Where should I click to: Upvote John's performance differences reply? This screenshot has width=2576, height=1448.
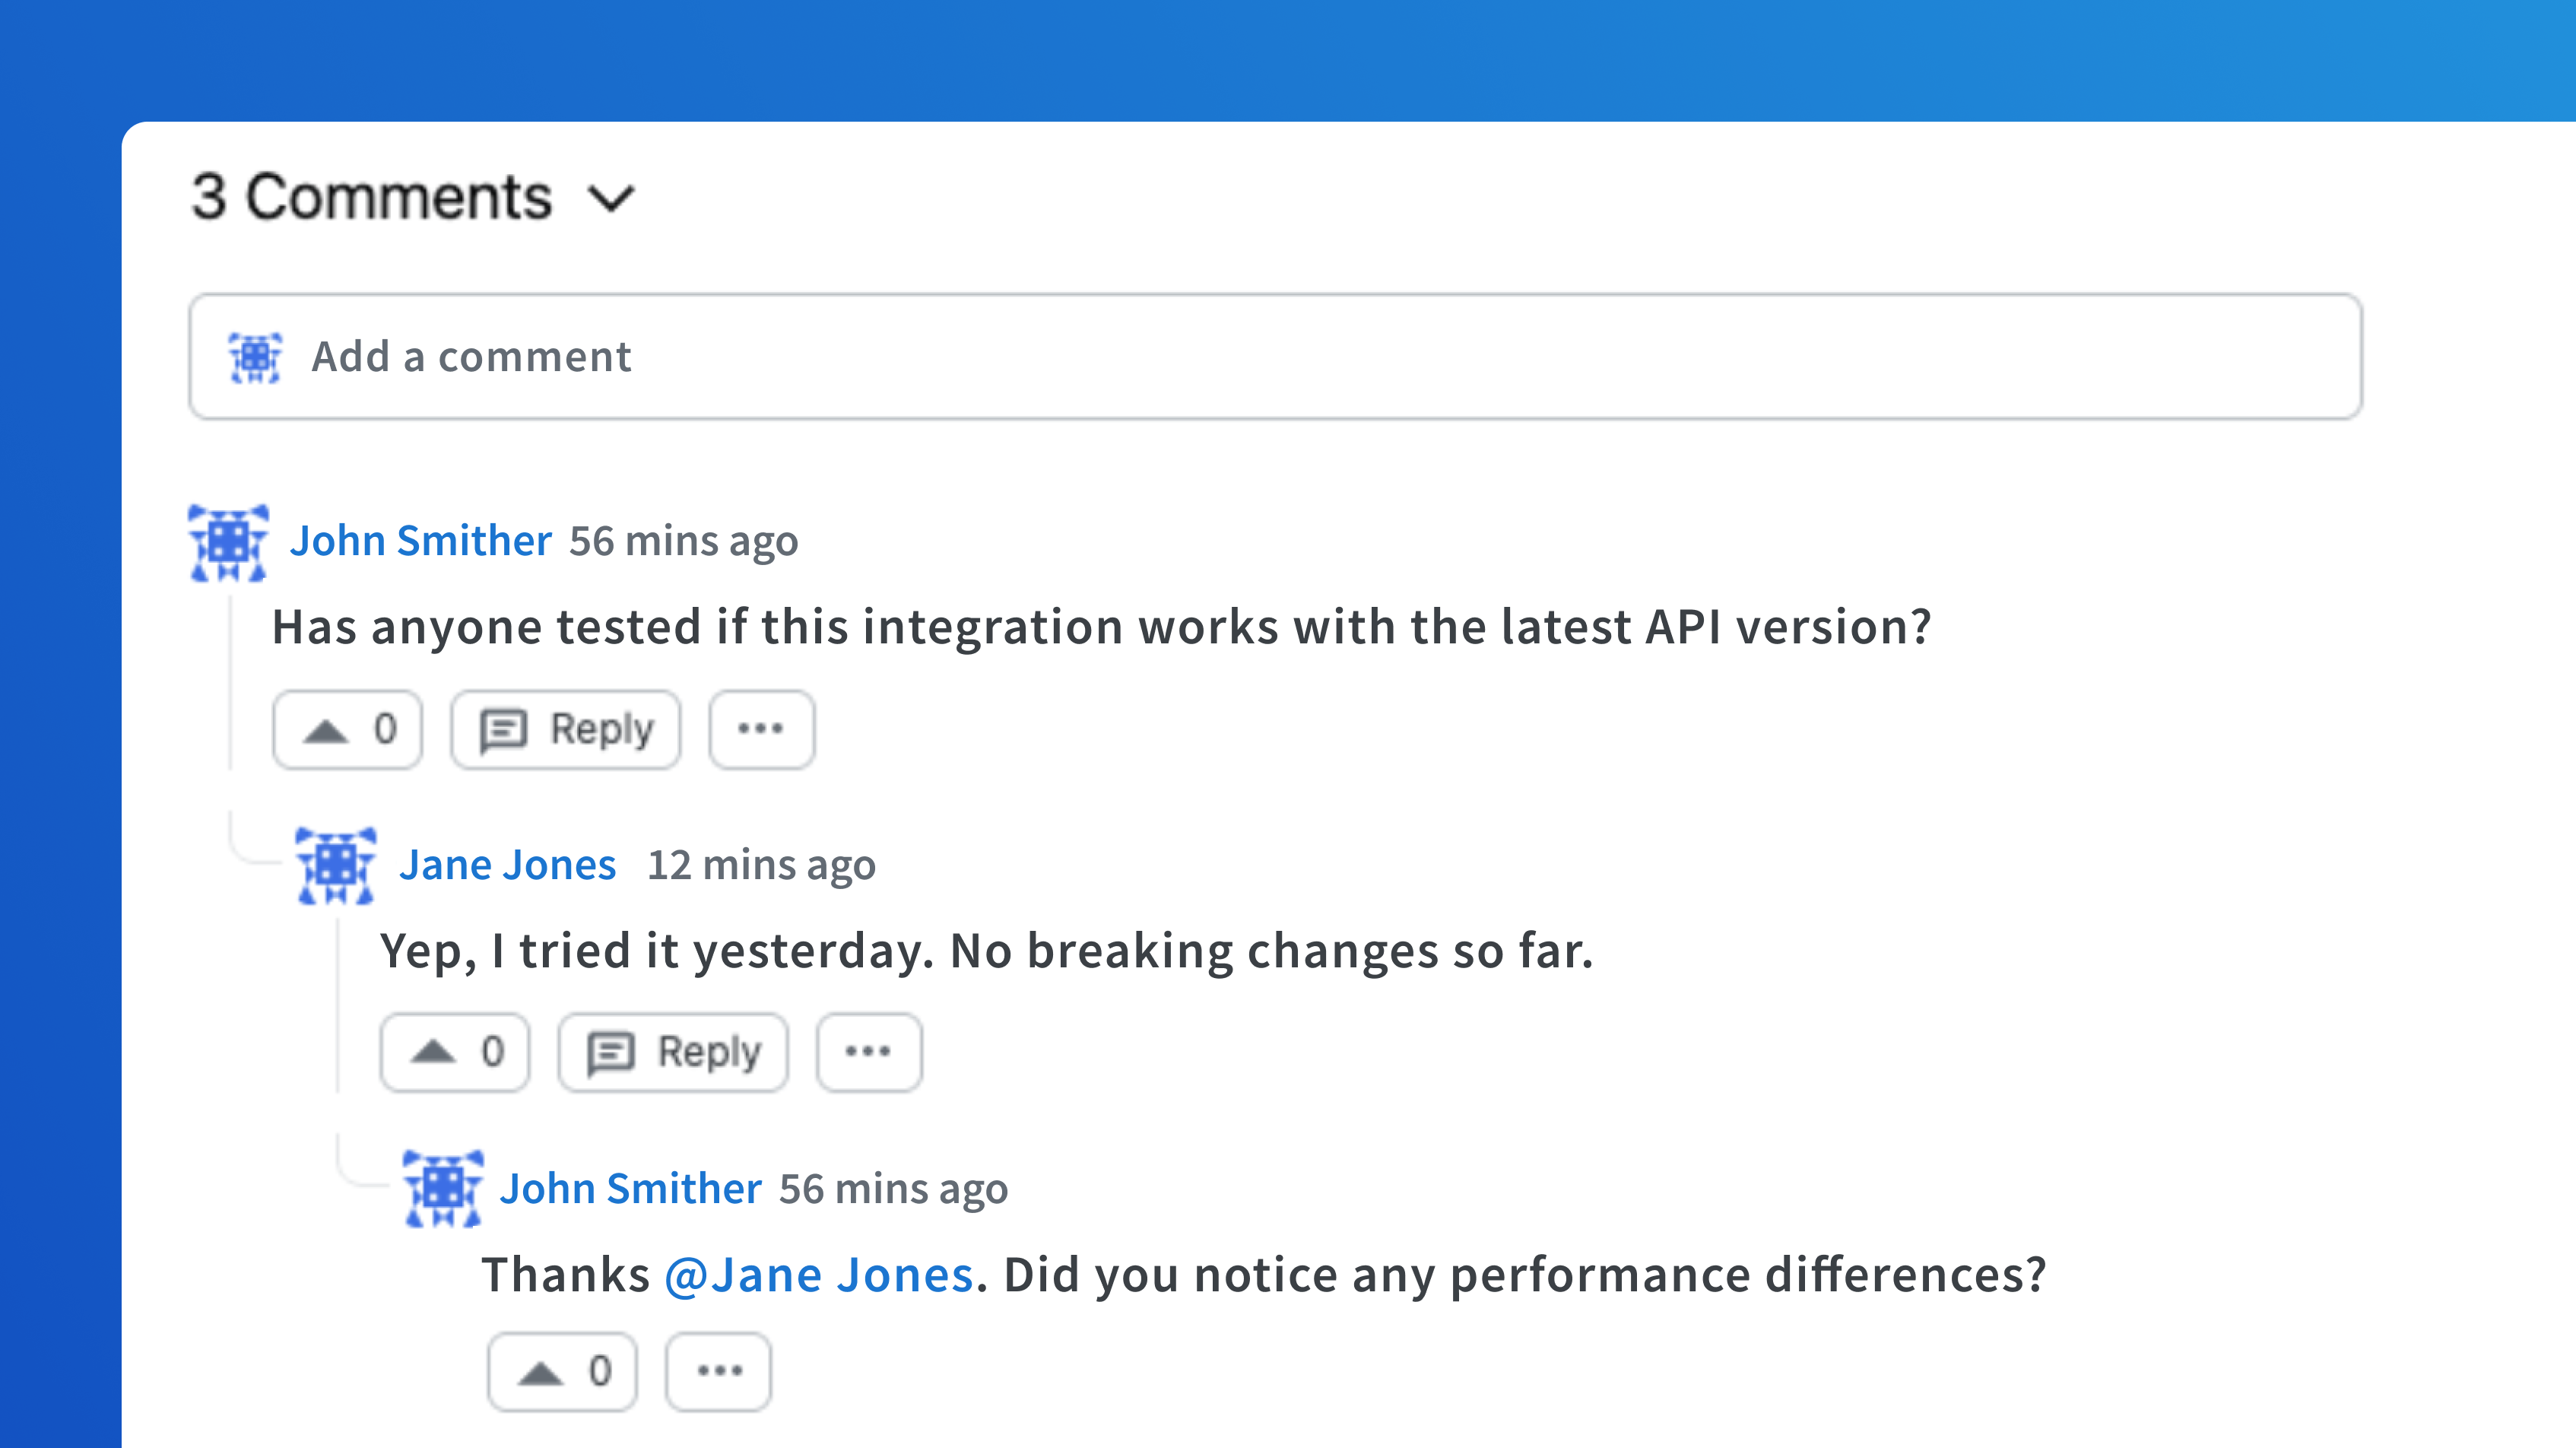pyautogui.click(x=562, y=1372)
